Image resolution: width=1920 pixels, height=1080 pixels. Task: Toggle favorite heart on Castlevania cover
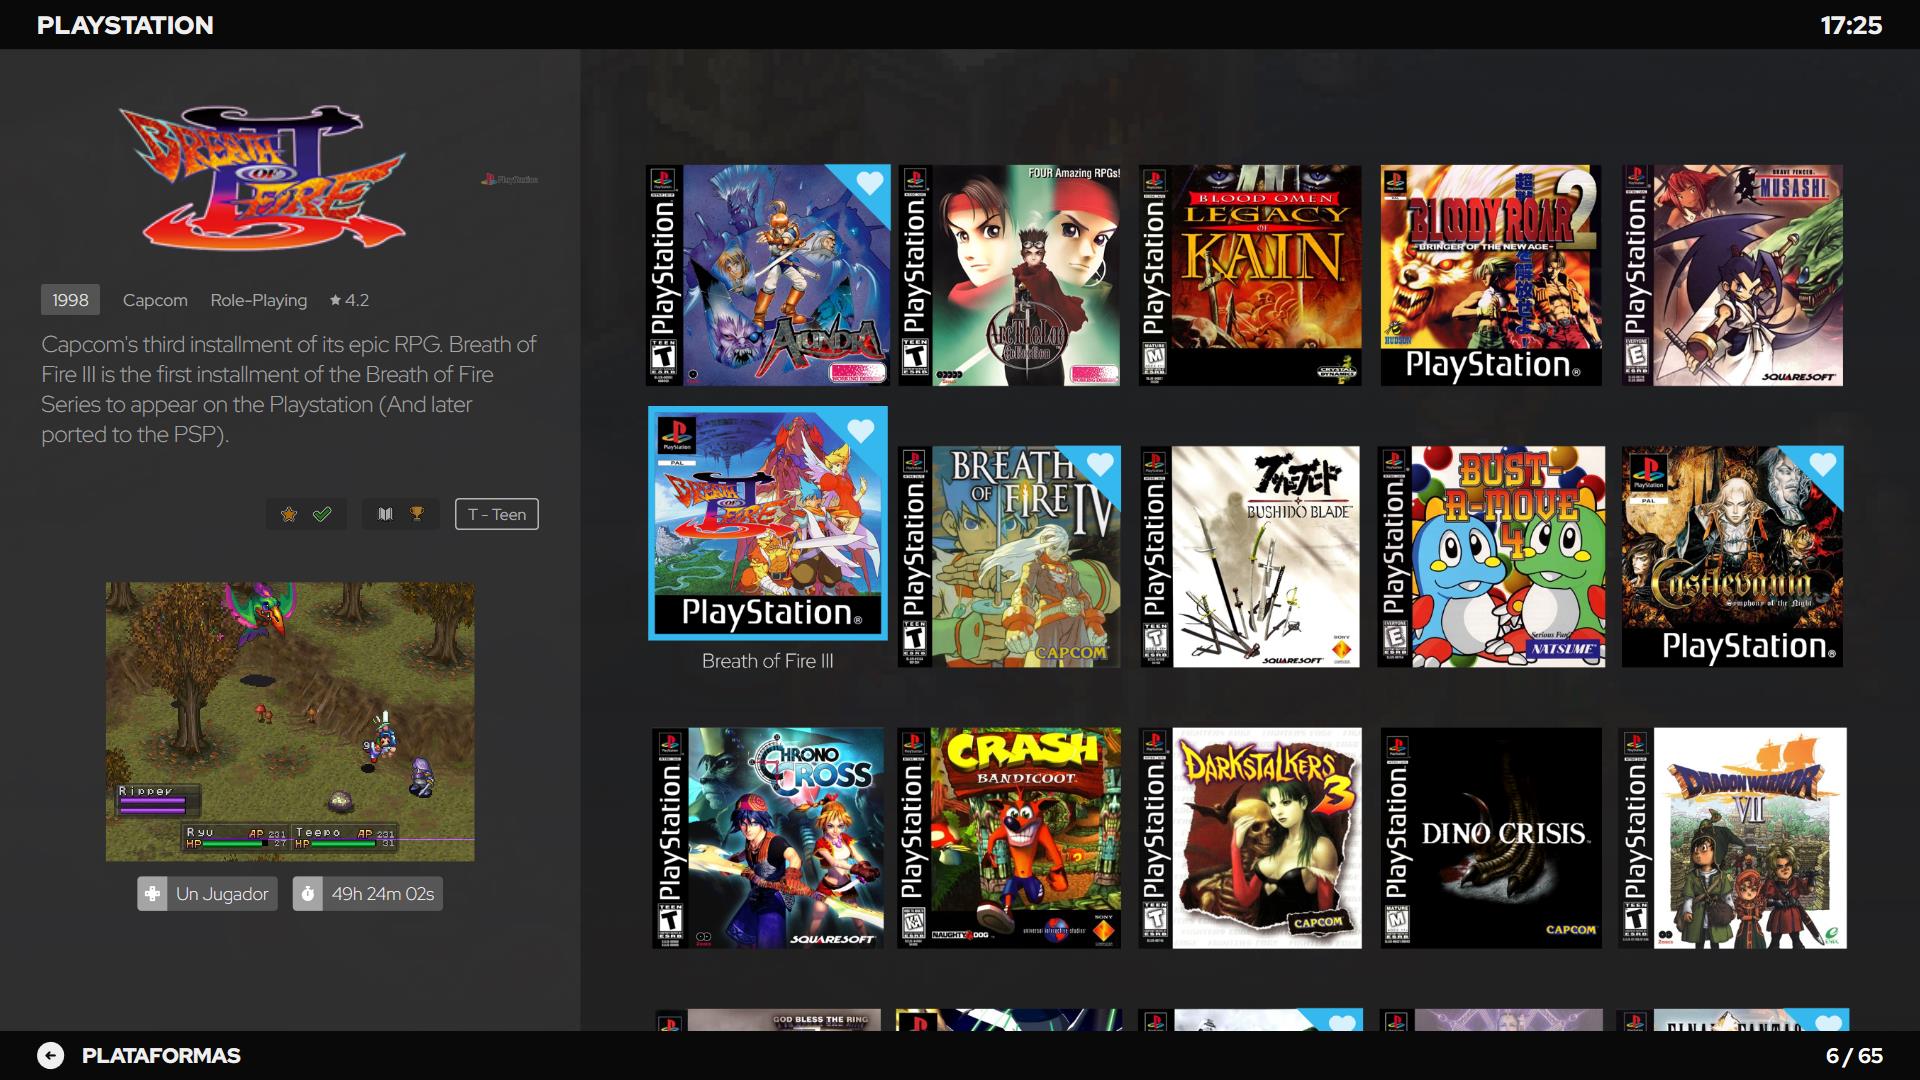pyautogui.click(x=1823, y=464)
